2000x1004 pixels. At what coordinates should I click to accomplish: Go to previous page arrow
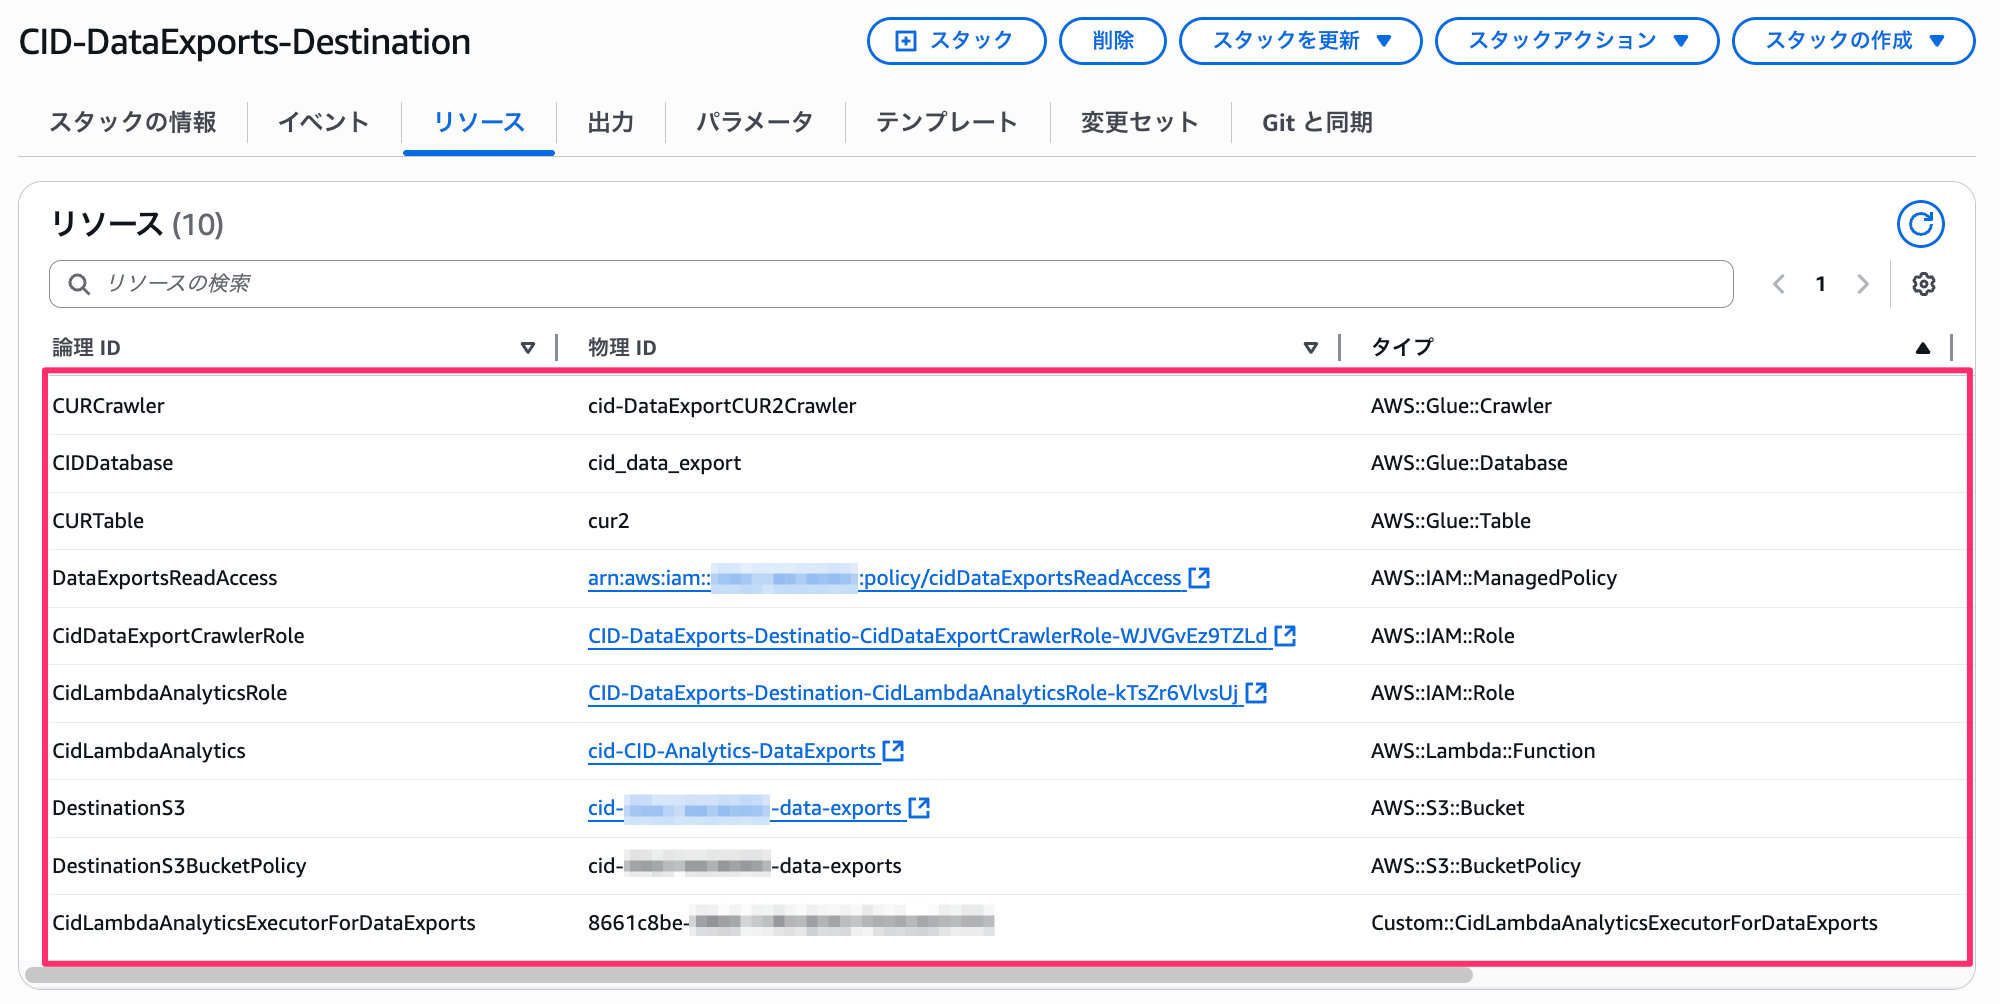(x=1779, y=284)
